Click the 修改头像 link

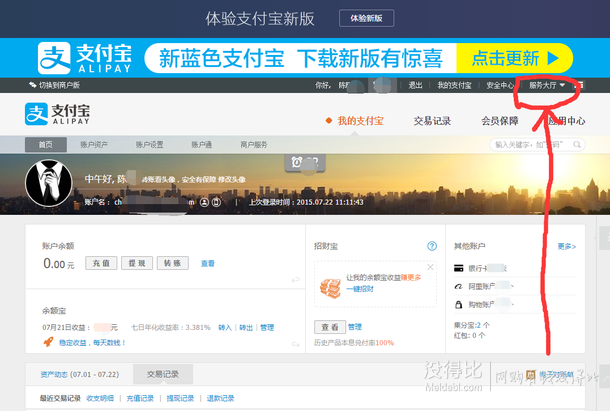232,179
